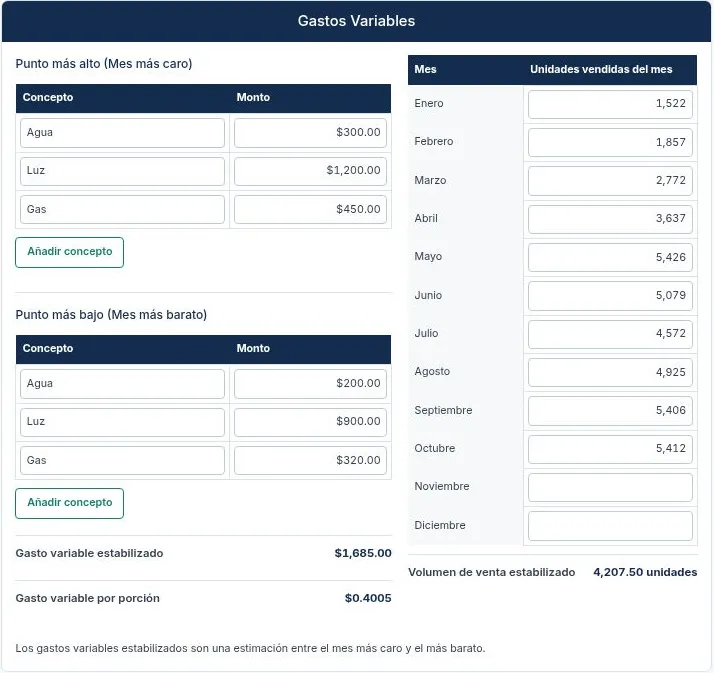Edit the Agua concept field in Punto más alto
The image size is (714, 673).
click(122, 133)
